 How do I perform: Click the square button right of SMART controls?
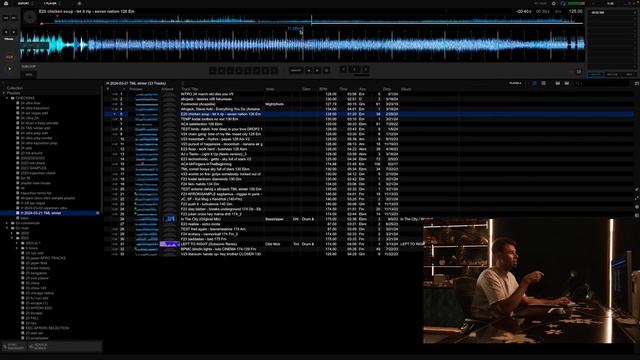(327, 71)
